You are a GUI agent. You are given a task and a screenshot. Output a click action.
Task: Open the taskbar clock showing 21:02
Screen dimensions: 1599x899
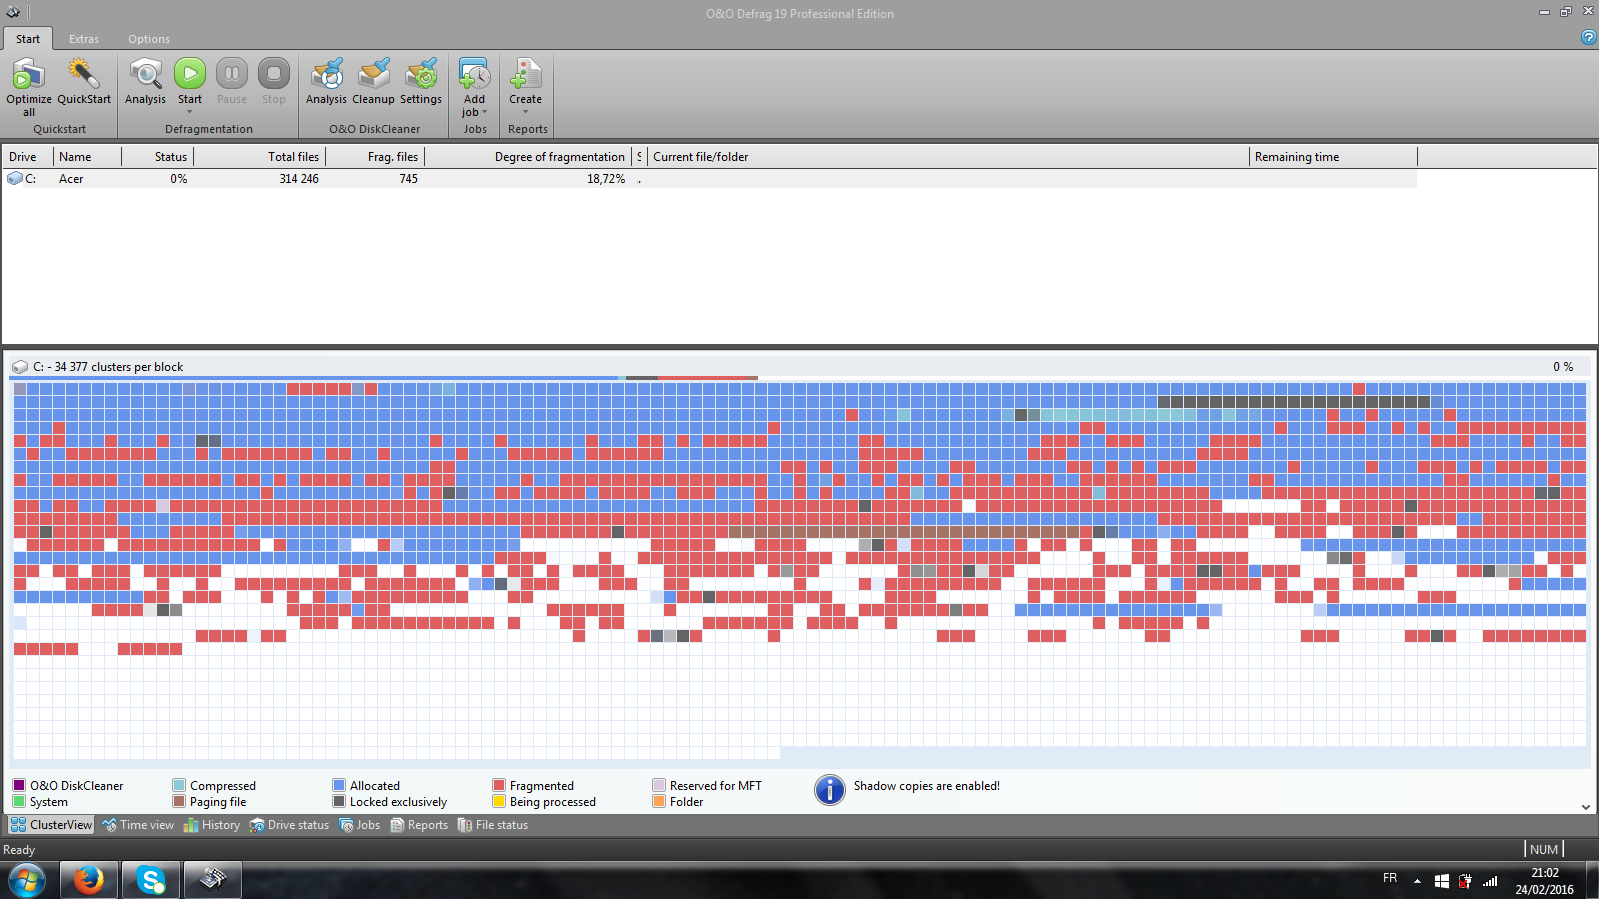click(x=1545, y=881)
